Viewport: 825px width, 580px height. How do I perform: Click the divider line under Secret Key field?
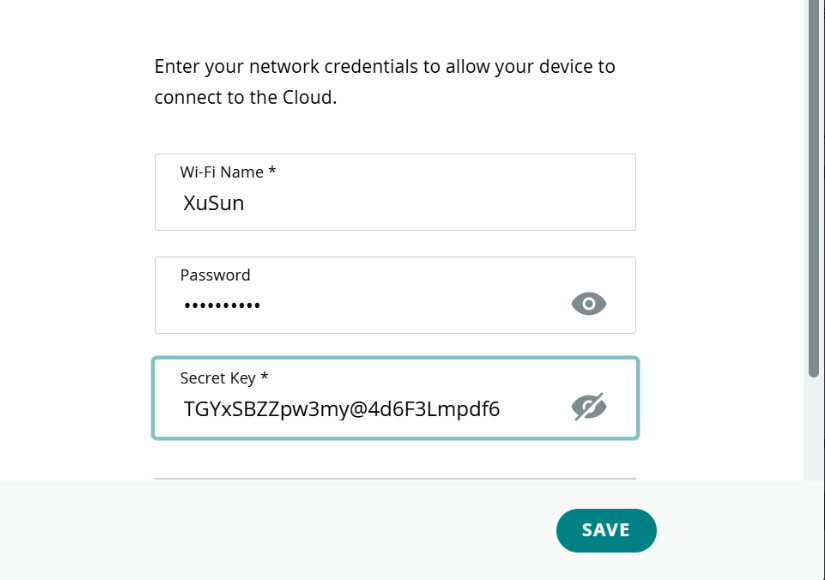coord(395,478)
